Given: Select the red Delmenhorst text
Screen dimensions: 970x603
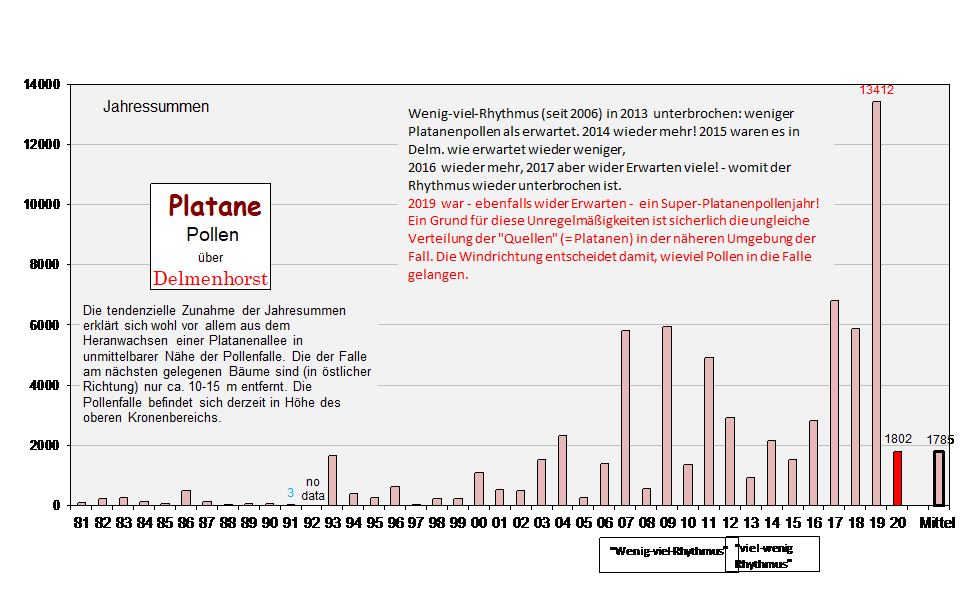Looking at the screenshot, I should (211, 279).
